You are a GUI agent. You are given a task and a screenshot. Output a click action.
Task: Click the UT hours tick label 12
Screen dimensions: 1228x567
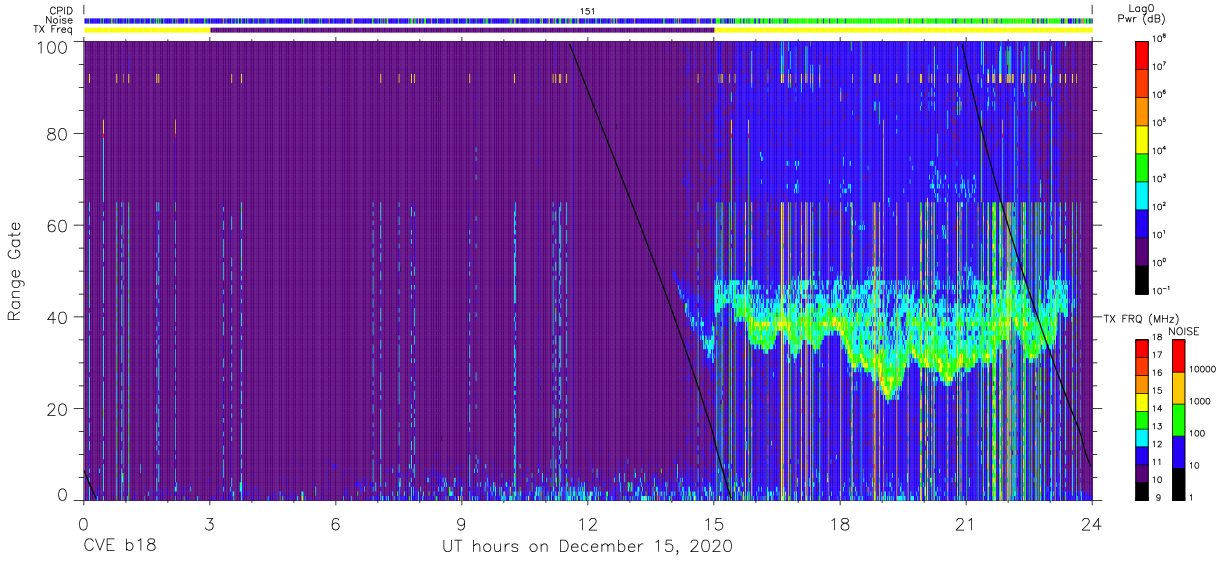point(588,523)
